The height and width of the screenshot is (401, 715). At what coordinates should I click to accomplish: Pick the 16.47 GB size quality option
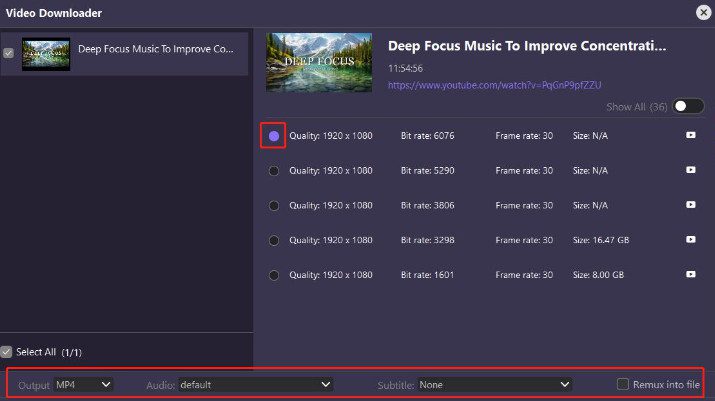(274, 240)
